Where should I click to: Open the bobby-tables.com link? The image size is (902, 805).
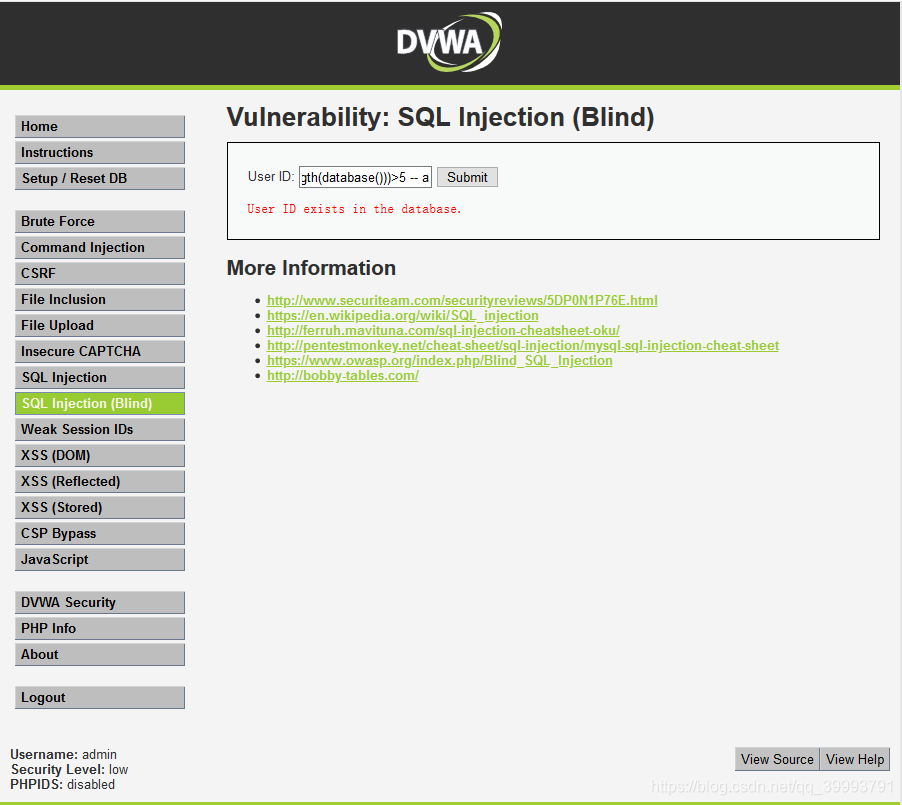[343, 375]
